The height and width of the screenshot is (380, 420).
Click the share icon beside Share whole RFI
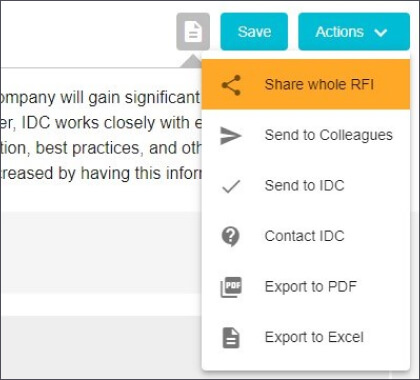pos(231,85)
